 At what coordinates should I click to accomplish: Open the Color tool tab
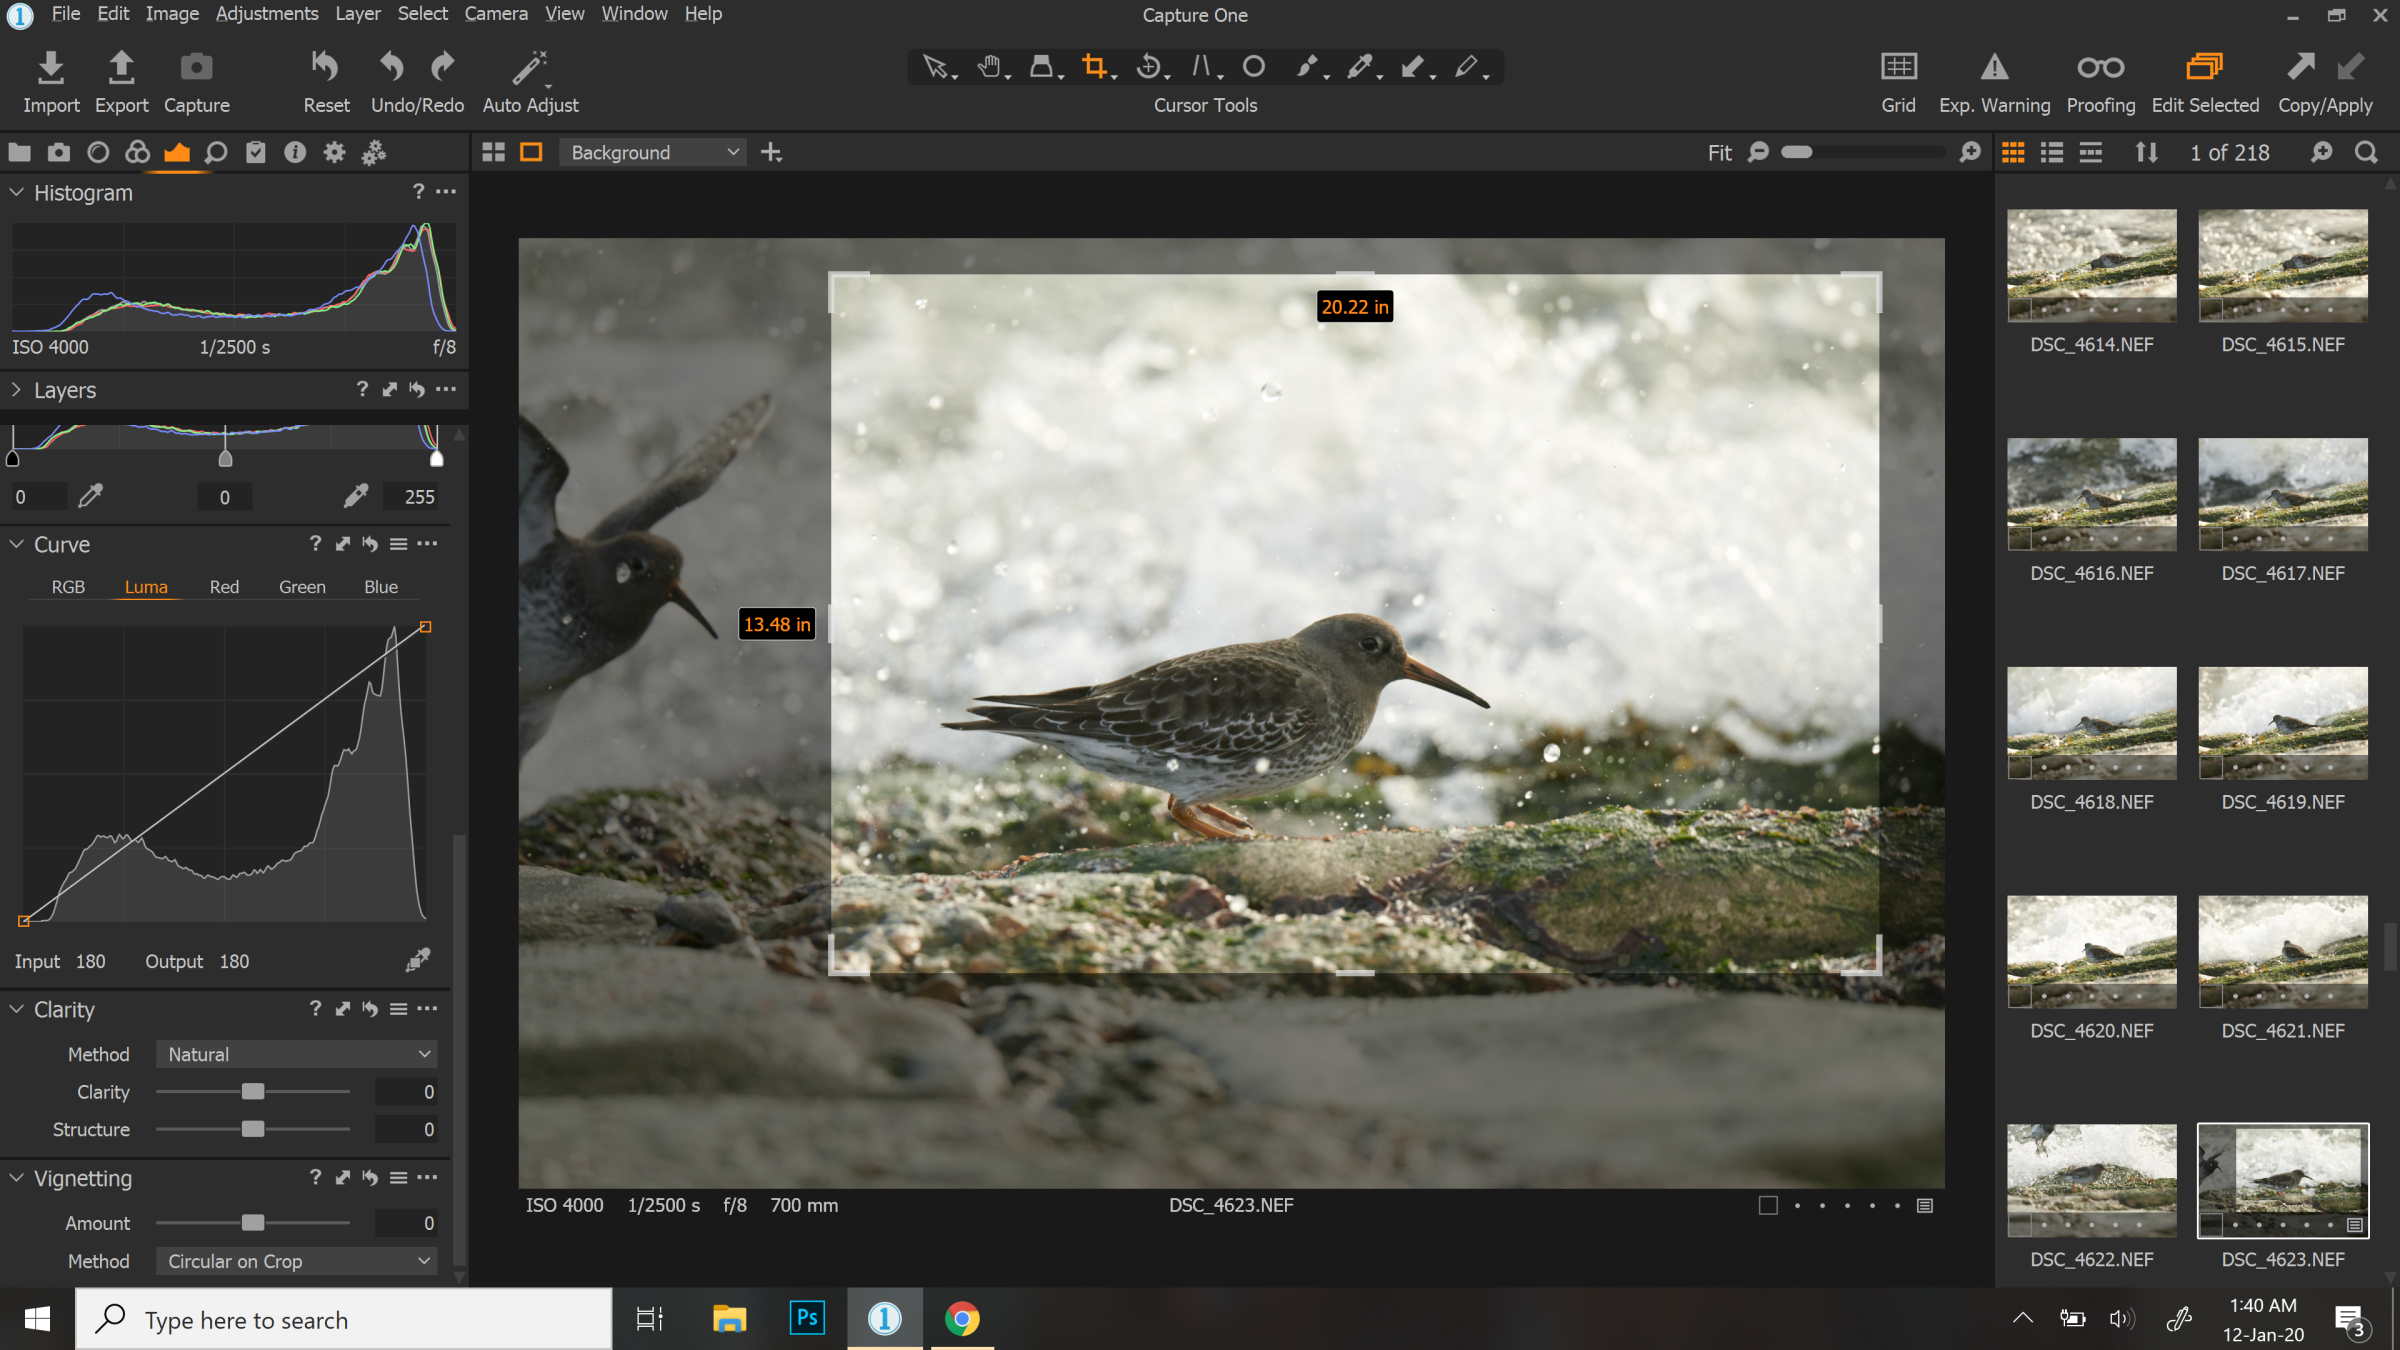click(137, 152)
